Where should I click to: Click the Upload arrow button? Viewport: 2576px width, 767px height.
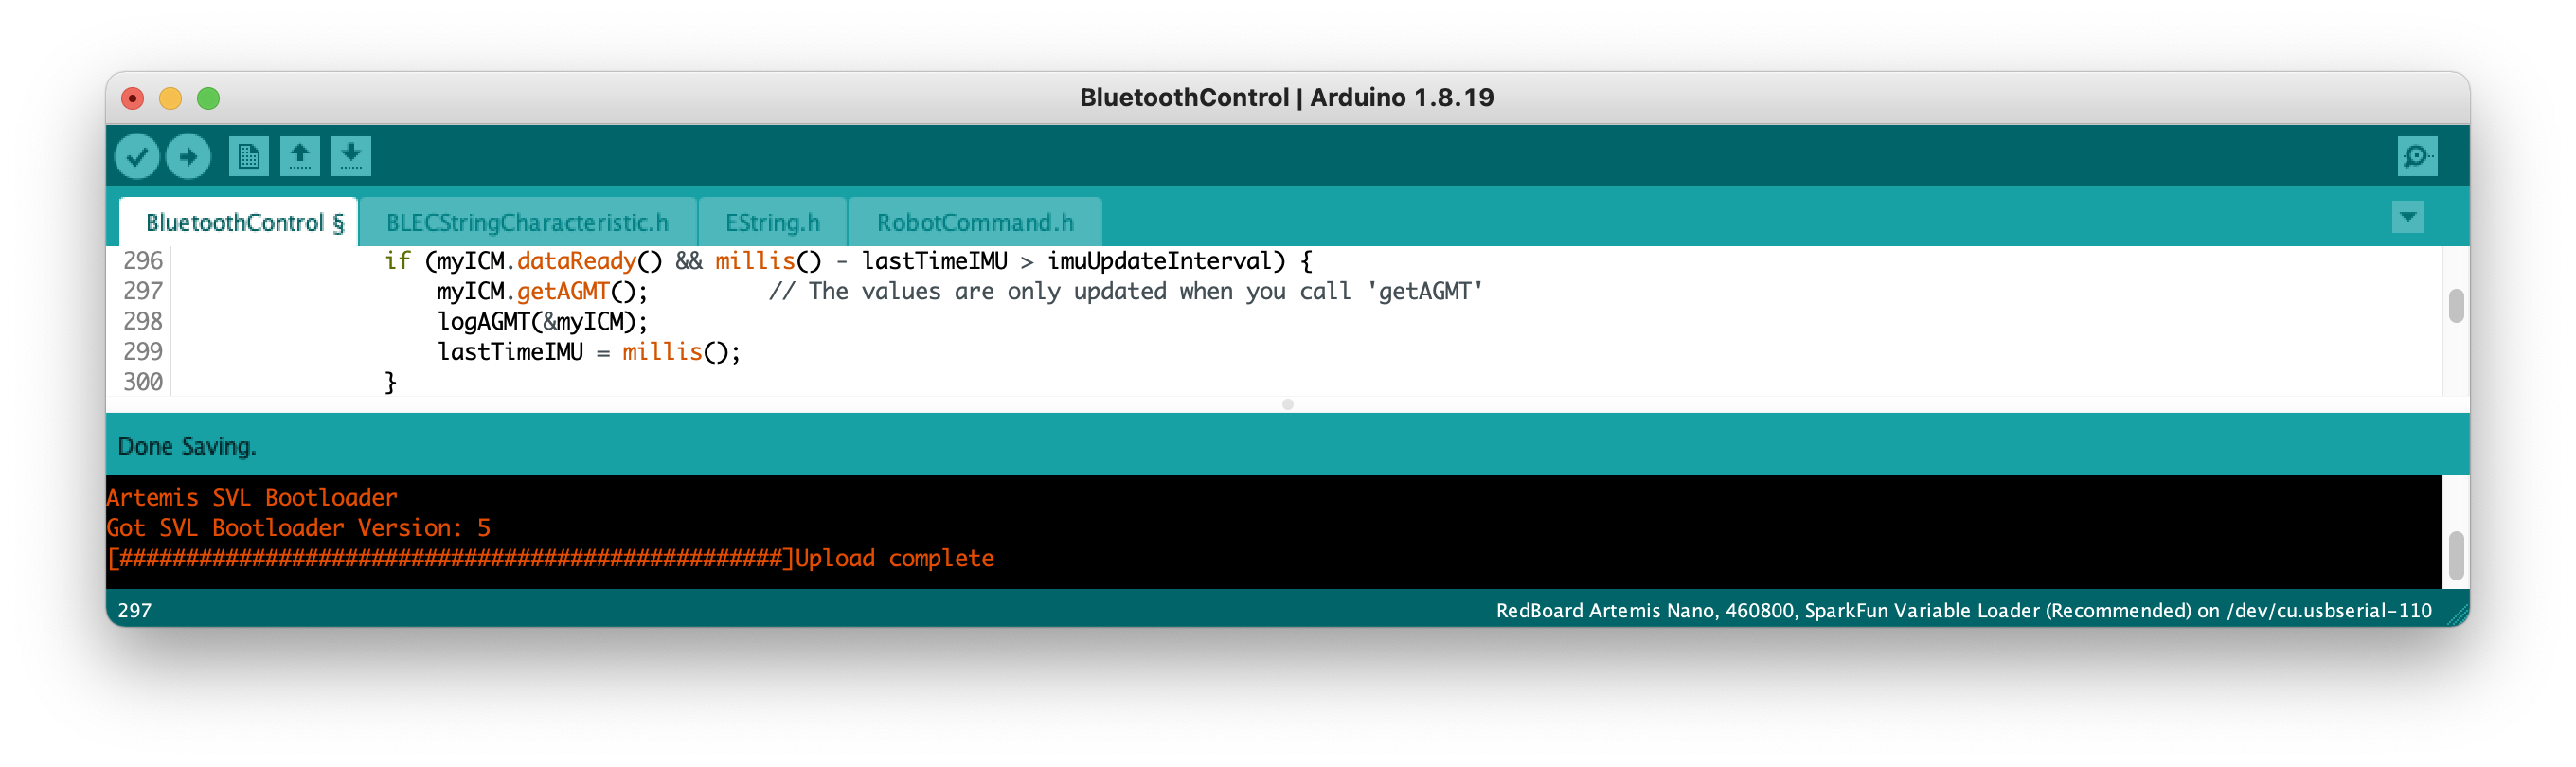point(188,156)
